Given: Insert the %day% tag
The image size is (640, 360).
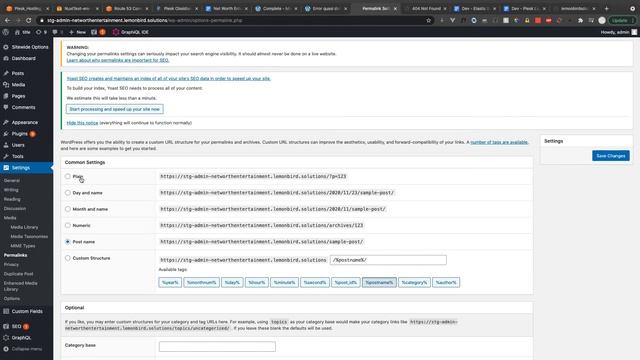Looking at the screenshot, I should [x=232, y=282].
